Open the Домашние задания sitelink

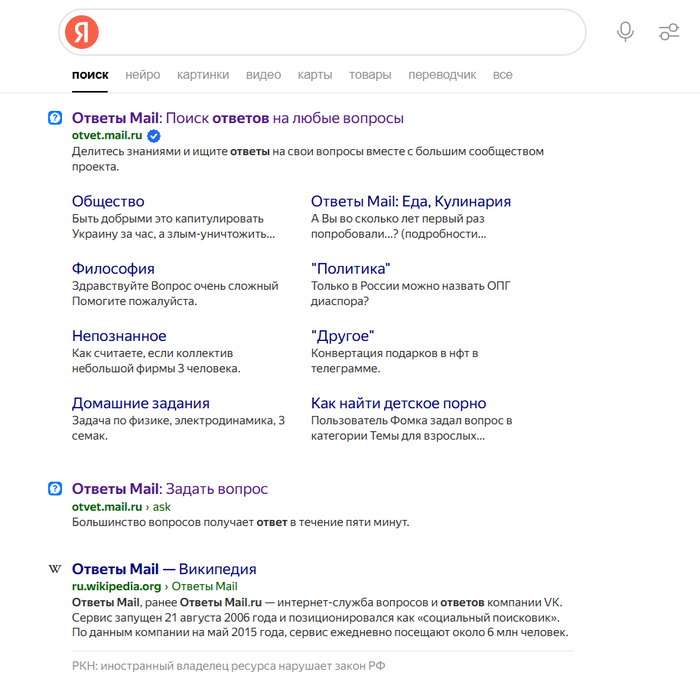pyautogui.click(x=140, y=403)
